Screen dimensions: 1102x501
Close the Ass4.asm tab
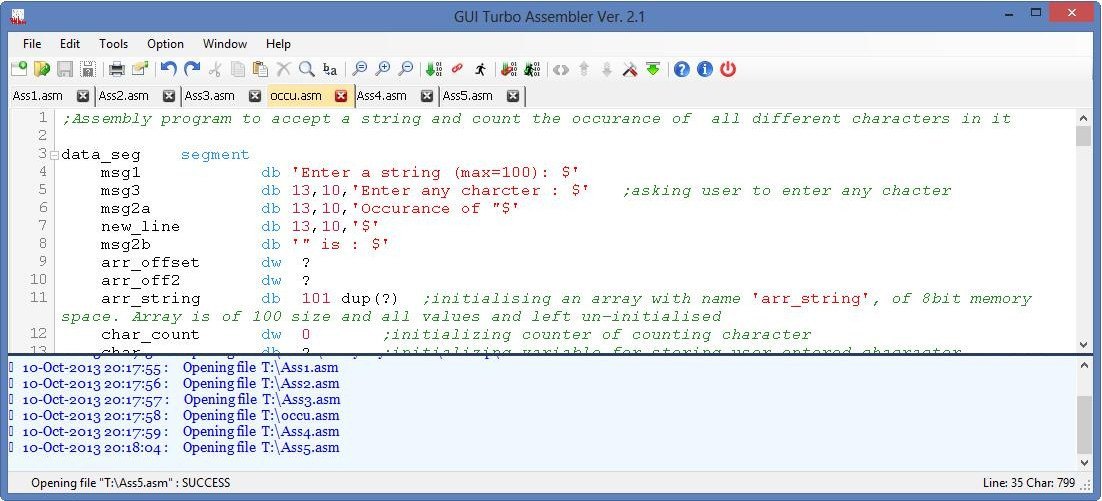pos(427,96)
